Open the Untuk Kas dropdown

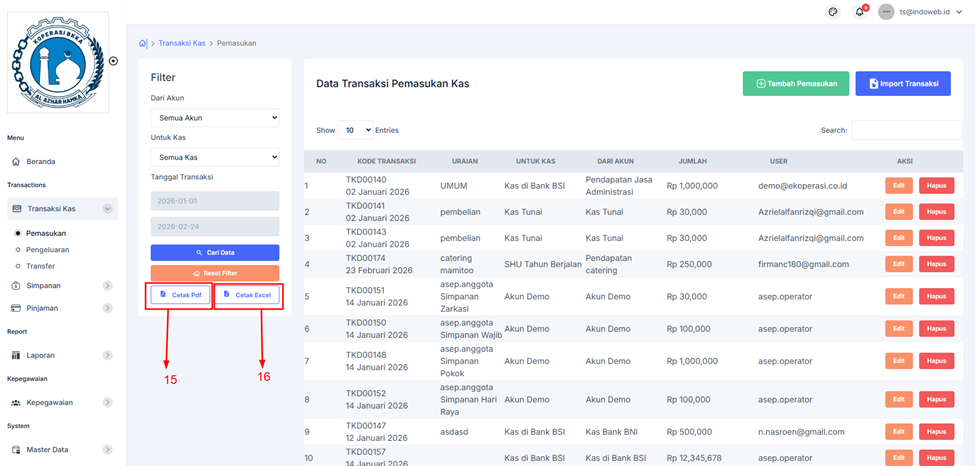215,157
